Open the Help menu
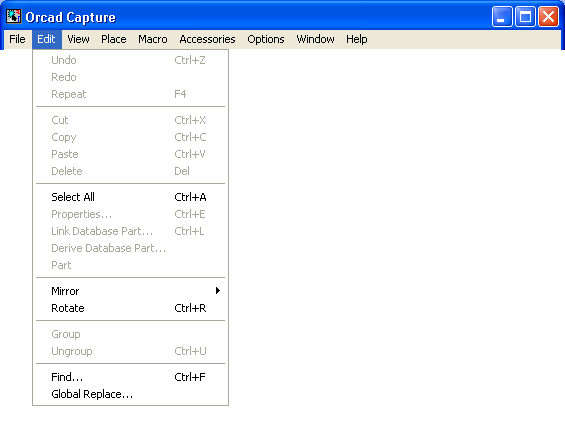Viewport: 565px width, 433px height. tap(357, 39)
